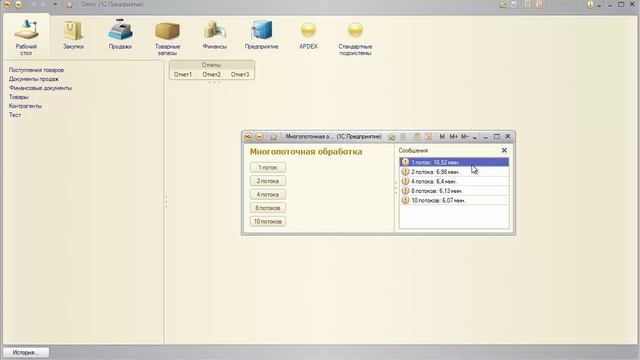Click the calendar icon in the dialog title bar

tap(428, 137)
